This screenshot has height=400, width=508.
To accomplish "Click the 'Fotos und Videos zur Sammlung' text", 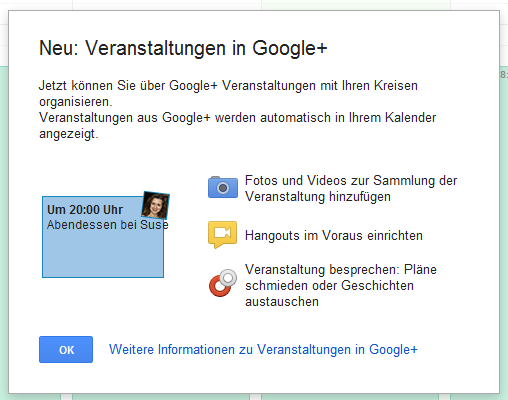I will pos(351,189).
